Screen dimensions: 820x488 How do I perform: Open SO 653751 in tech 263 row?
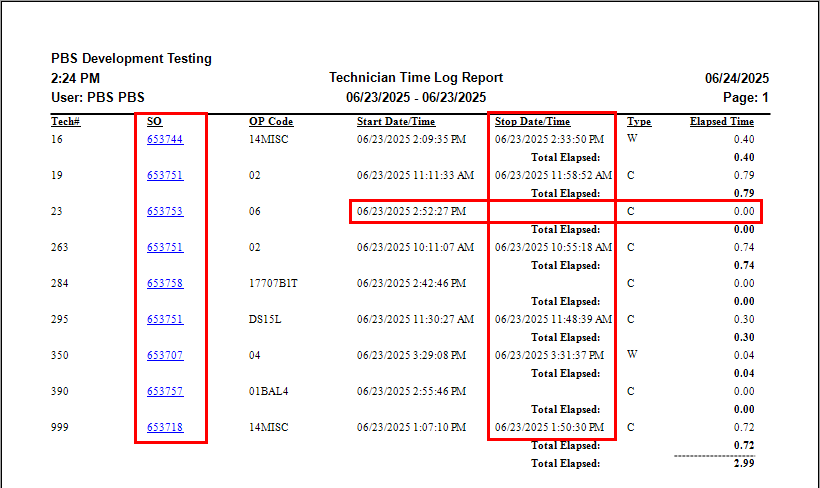[165, 247]
